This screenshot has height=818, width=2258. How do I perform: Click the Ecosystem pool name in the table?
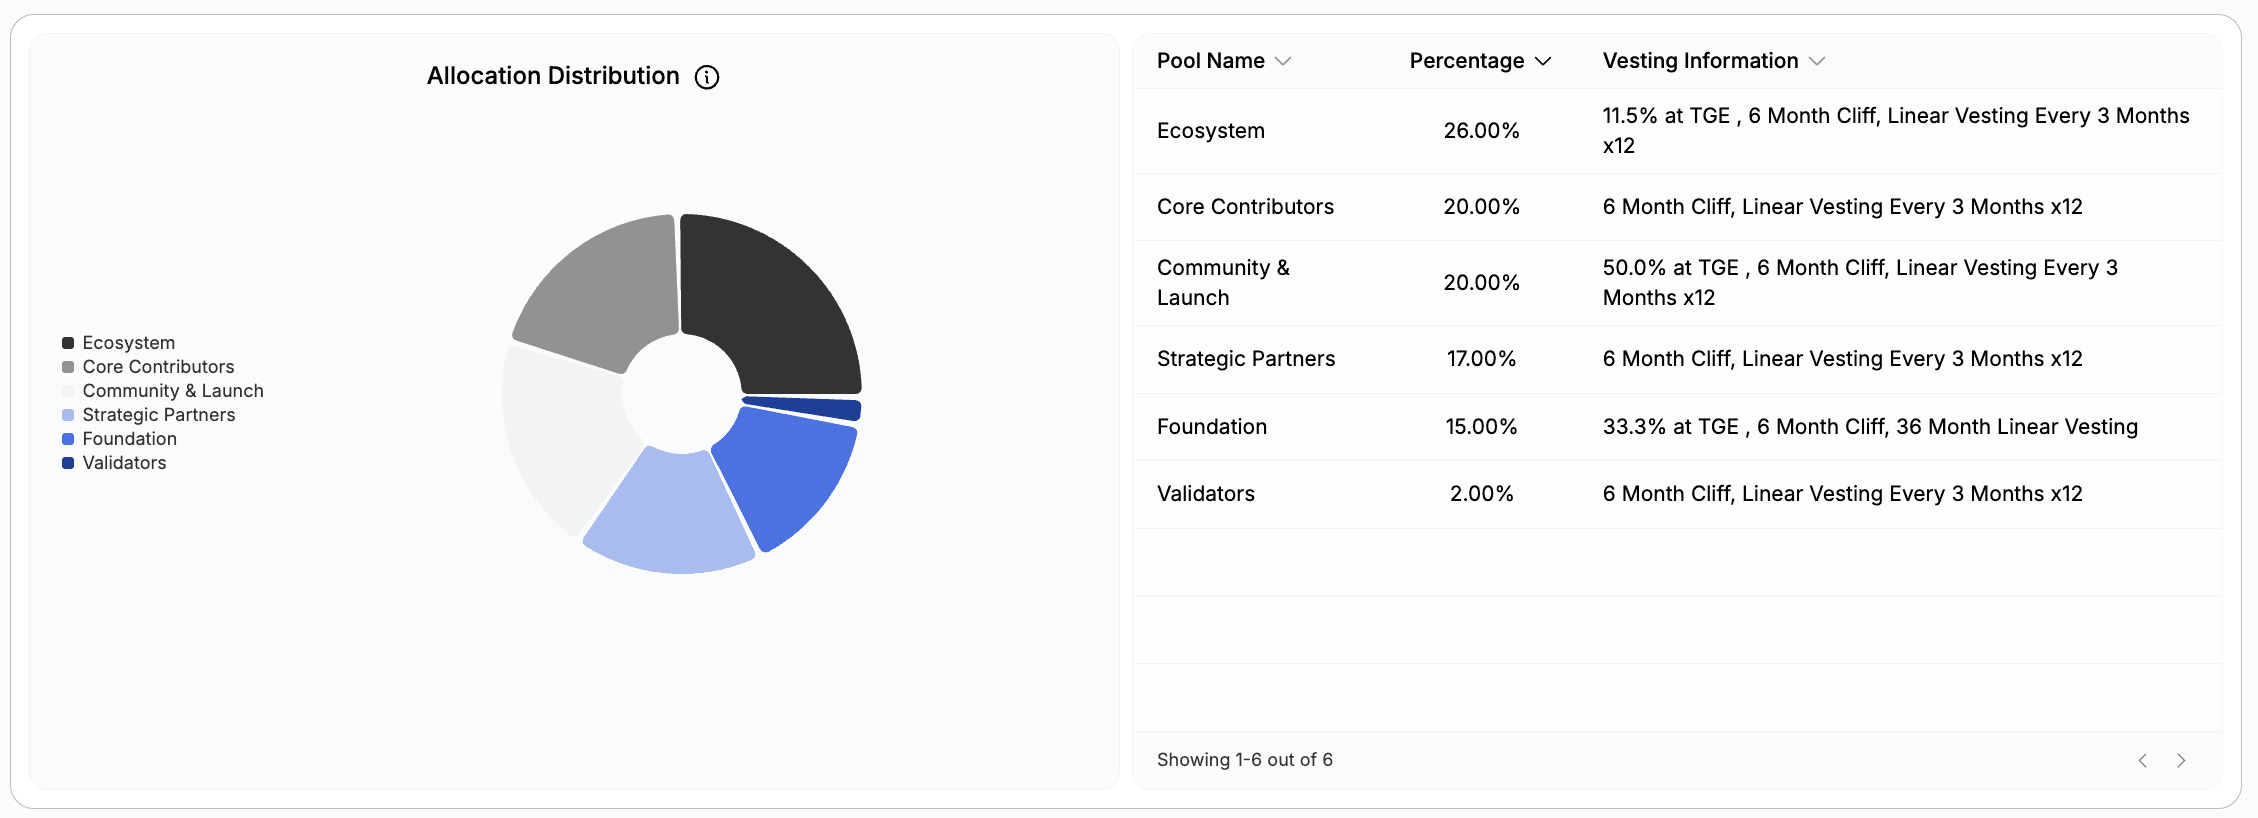pos(1211,130)
